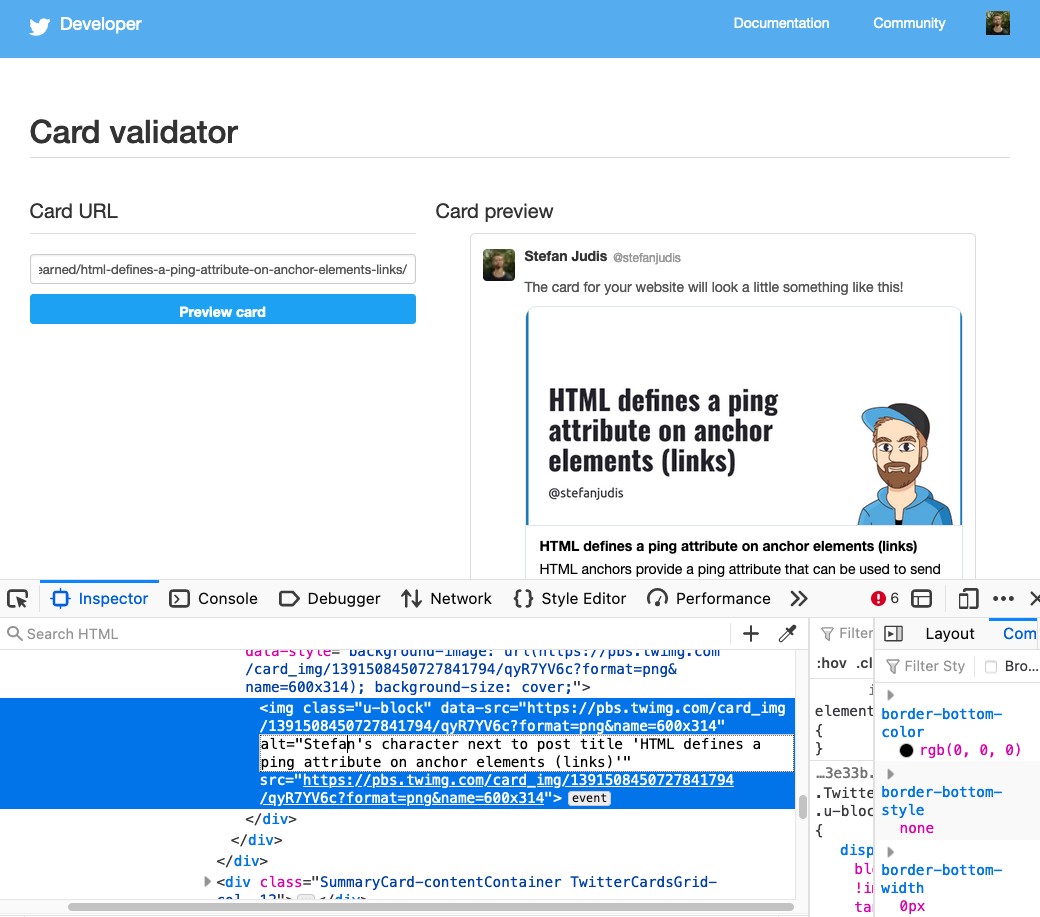The width and height of the screenshot is (1040, 917).
Task: Click the Search HTML field
Action: click(365, 634)
